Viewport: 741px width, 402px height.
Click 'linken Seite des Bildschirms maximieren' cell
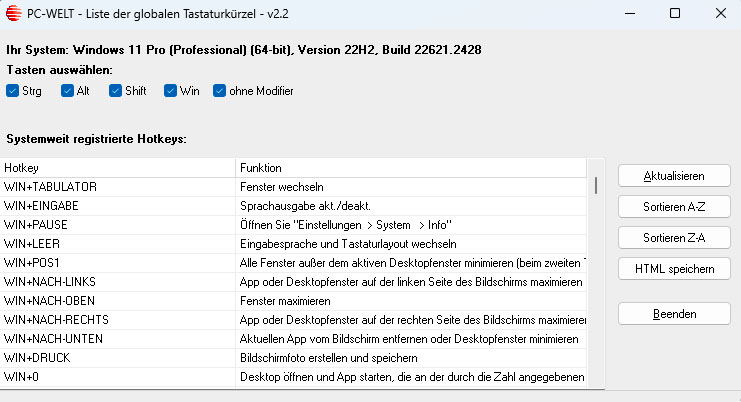pyautogui.click(x=411, y=282)
